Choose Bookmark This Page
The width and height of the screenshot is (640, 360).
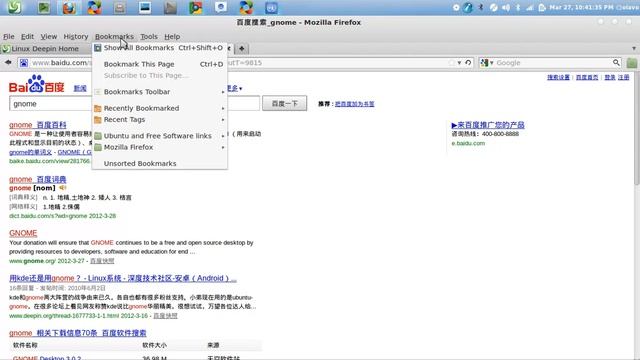160,64
